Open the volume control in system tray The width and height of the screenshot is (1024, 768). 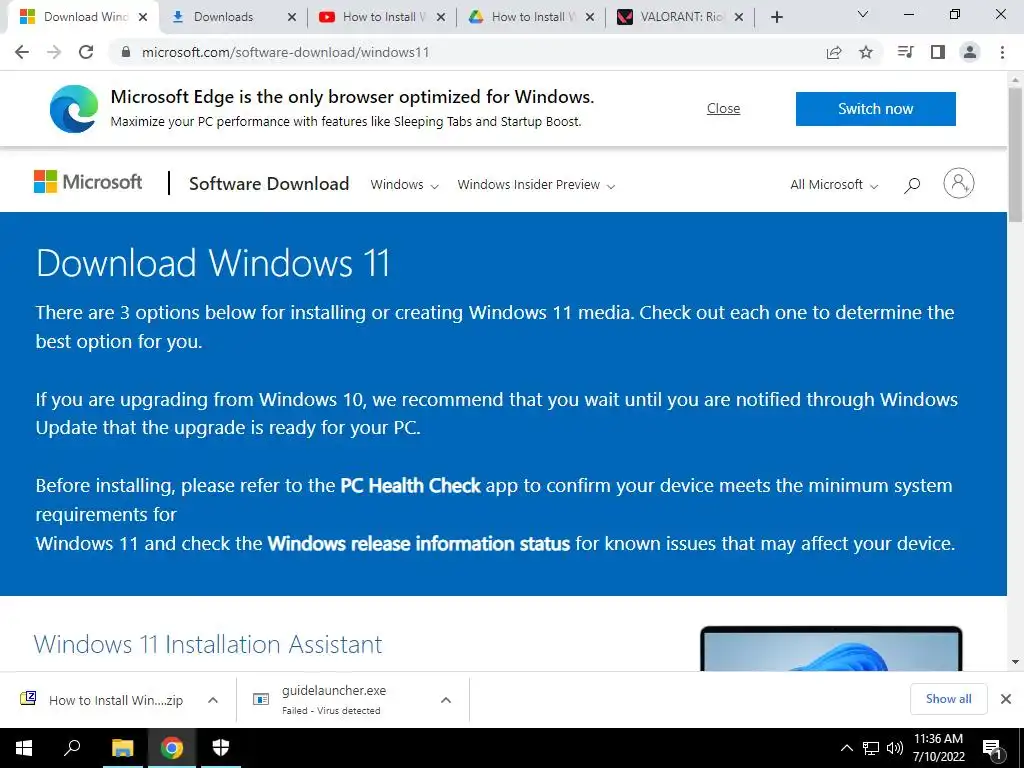(x=895, y=748)
